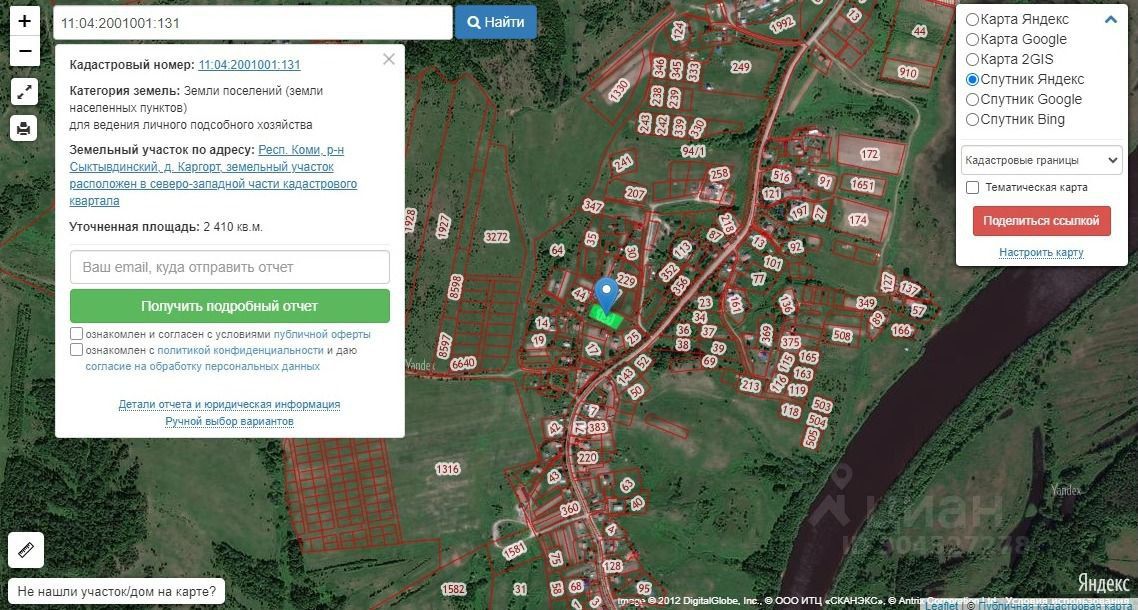This screenshot has height=610, width=1138.
Task: Open согласие на обработку персональных данных link
Action: pos(202,367)
